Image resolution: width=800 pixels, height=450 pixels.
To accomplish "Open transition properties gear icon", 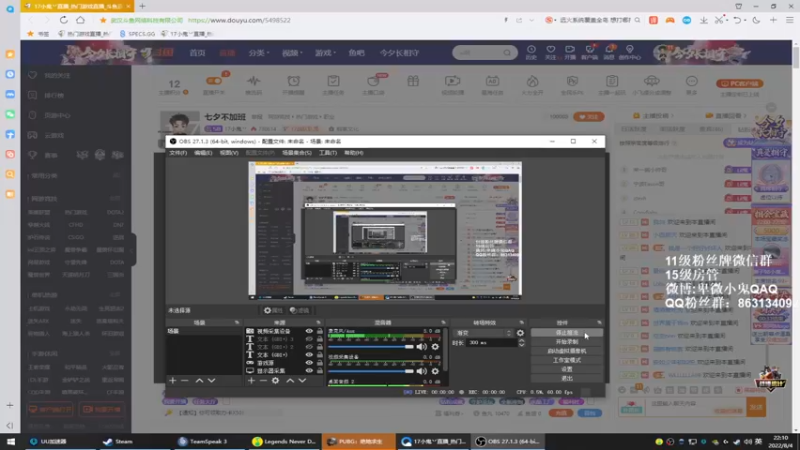I will pos(520,333).
